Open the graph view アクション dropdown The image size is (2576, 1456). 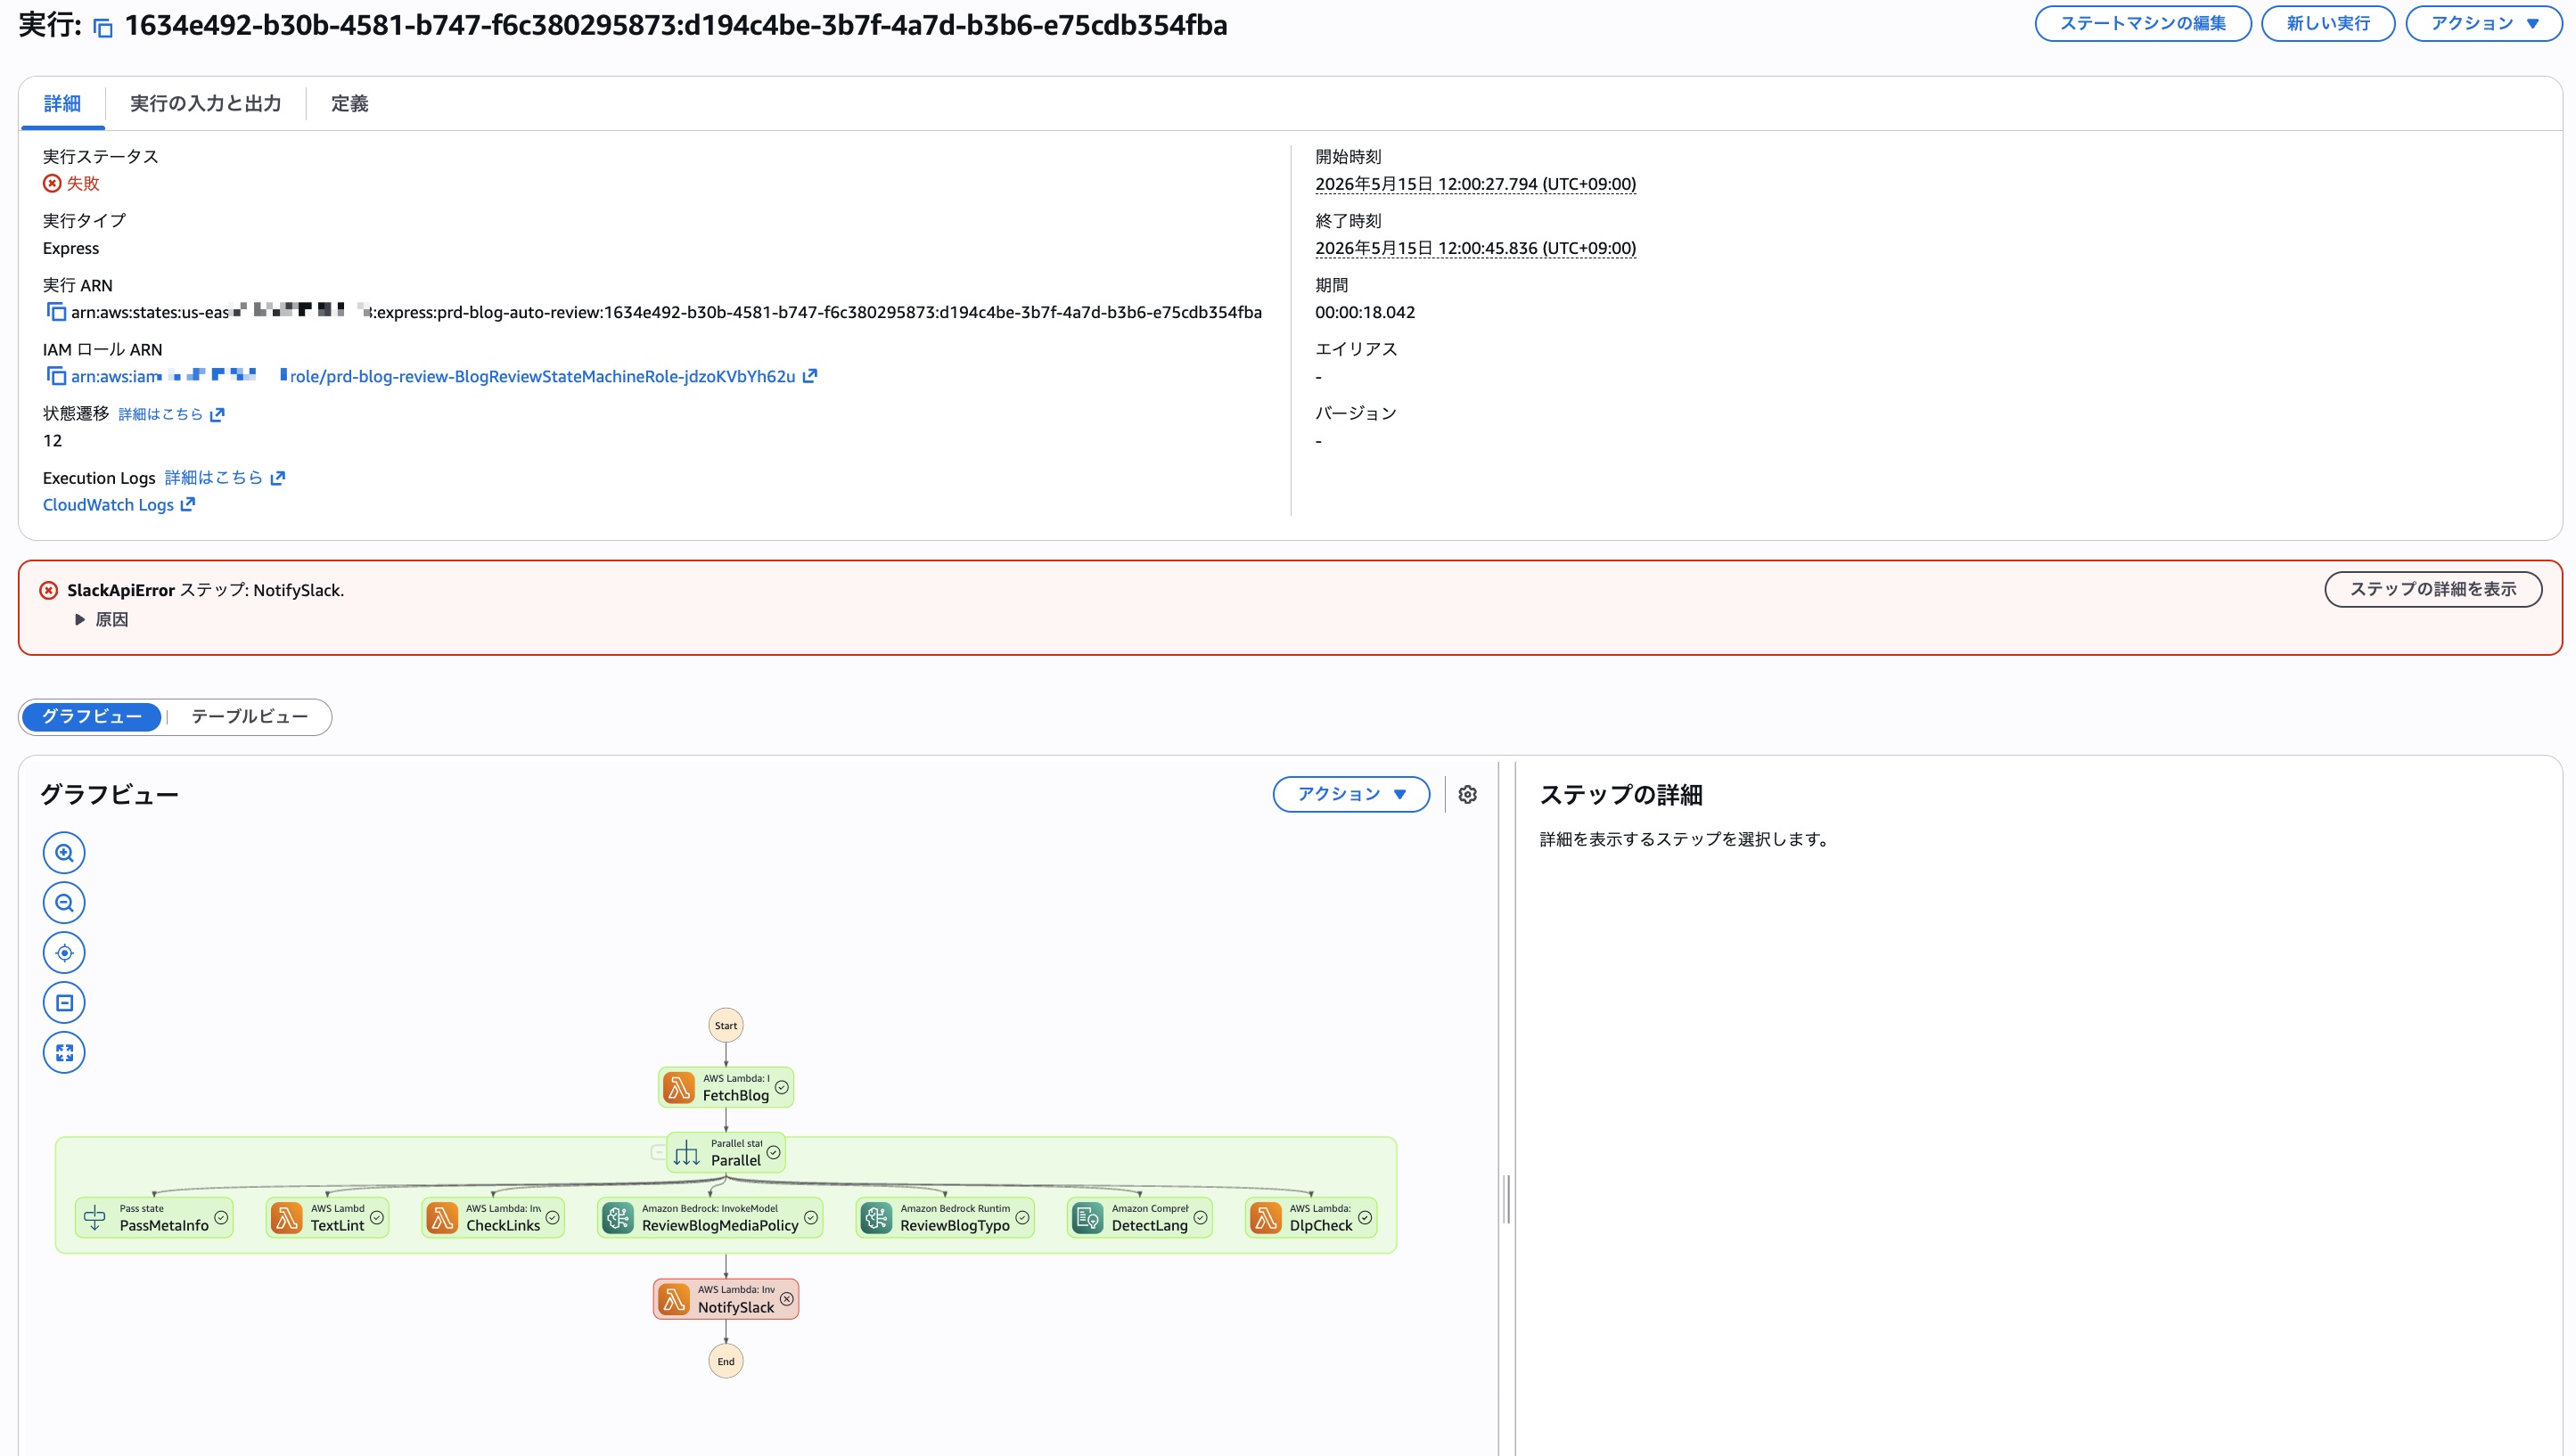click(x=1351, y=794)
